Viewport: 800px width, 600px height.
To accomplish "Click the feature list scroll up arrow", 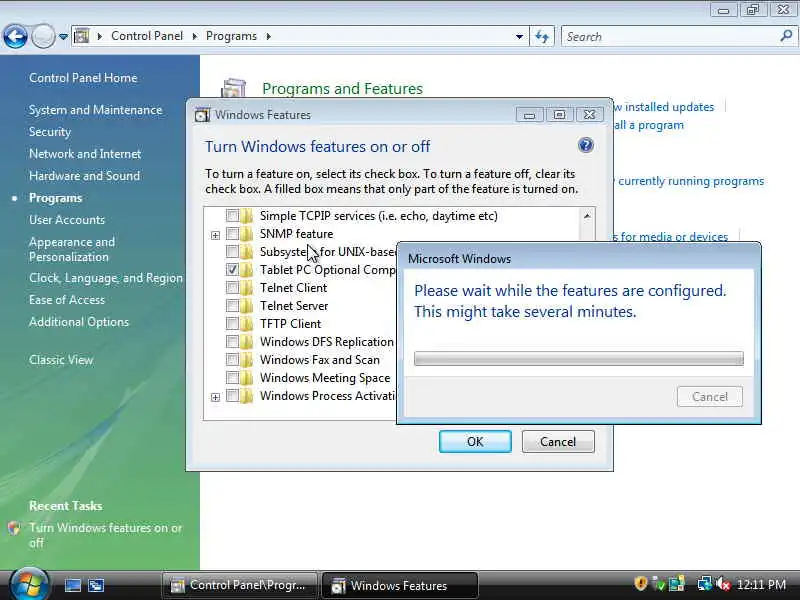I will click(587, 216).
